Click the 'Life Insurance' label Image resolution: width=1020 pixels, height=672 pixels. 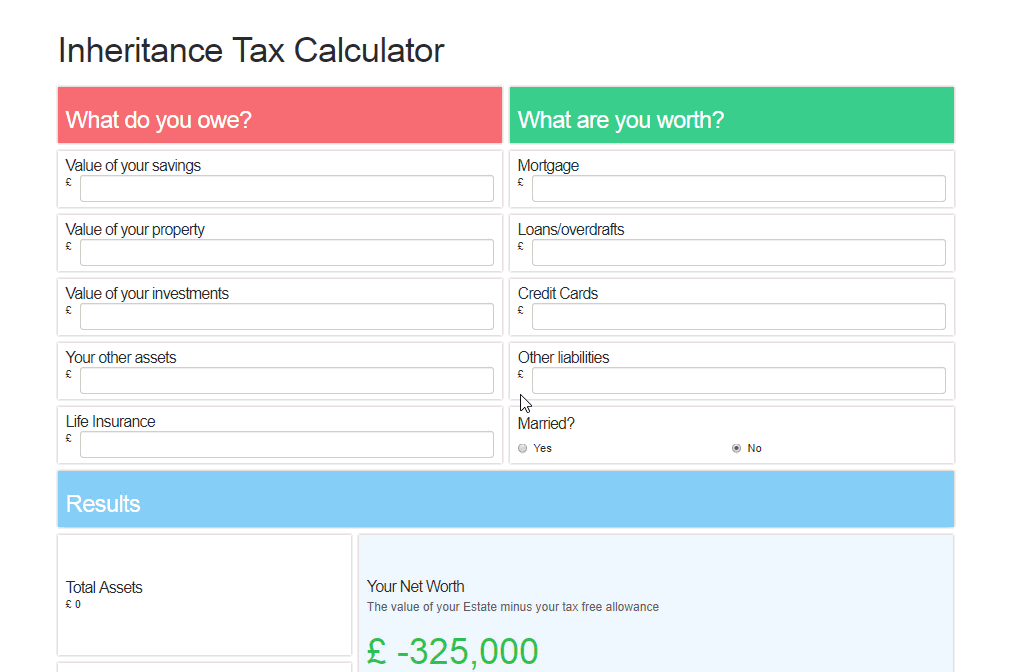point(111,422)
